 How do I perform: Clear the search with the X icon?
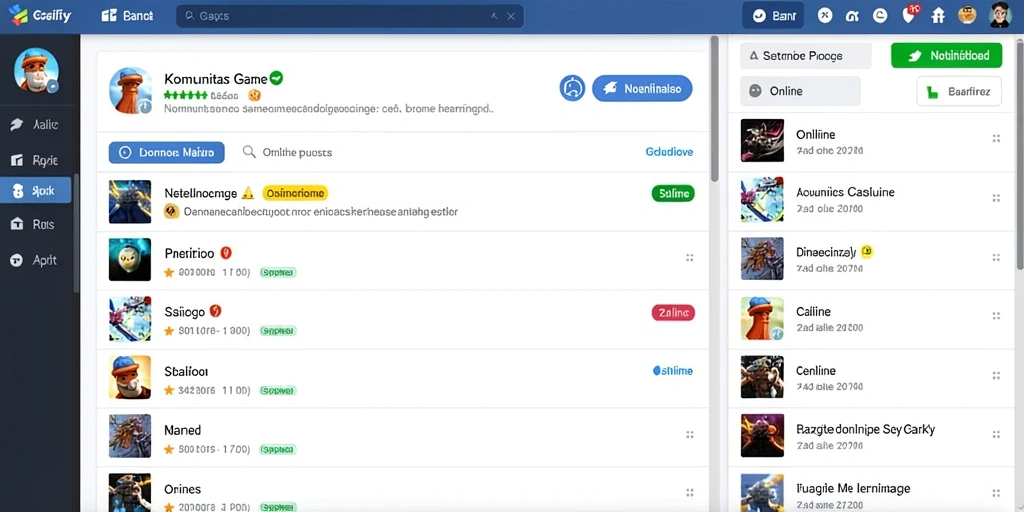(511, 16)
